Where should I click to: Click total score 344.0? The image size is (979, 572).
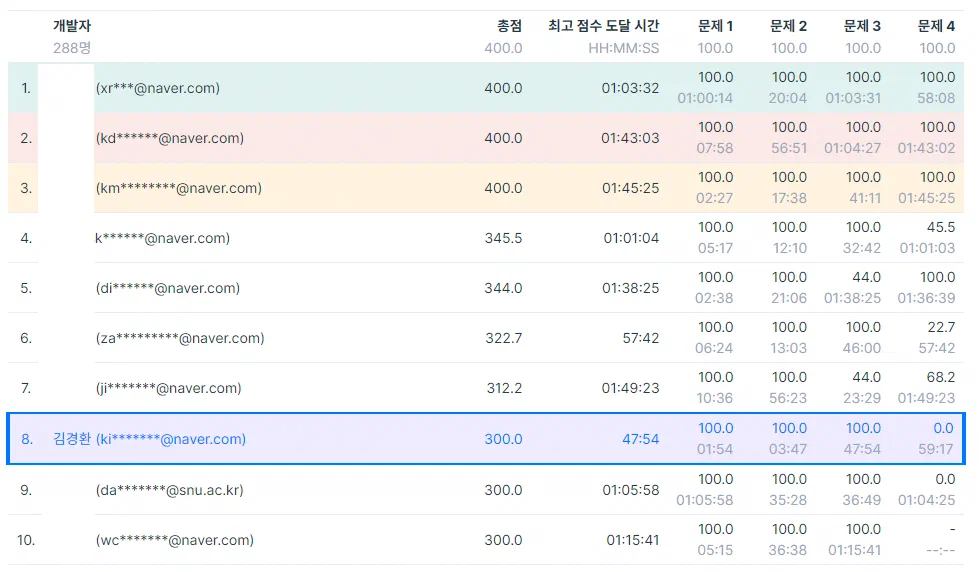click(503, 288)
